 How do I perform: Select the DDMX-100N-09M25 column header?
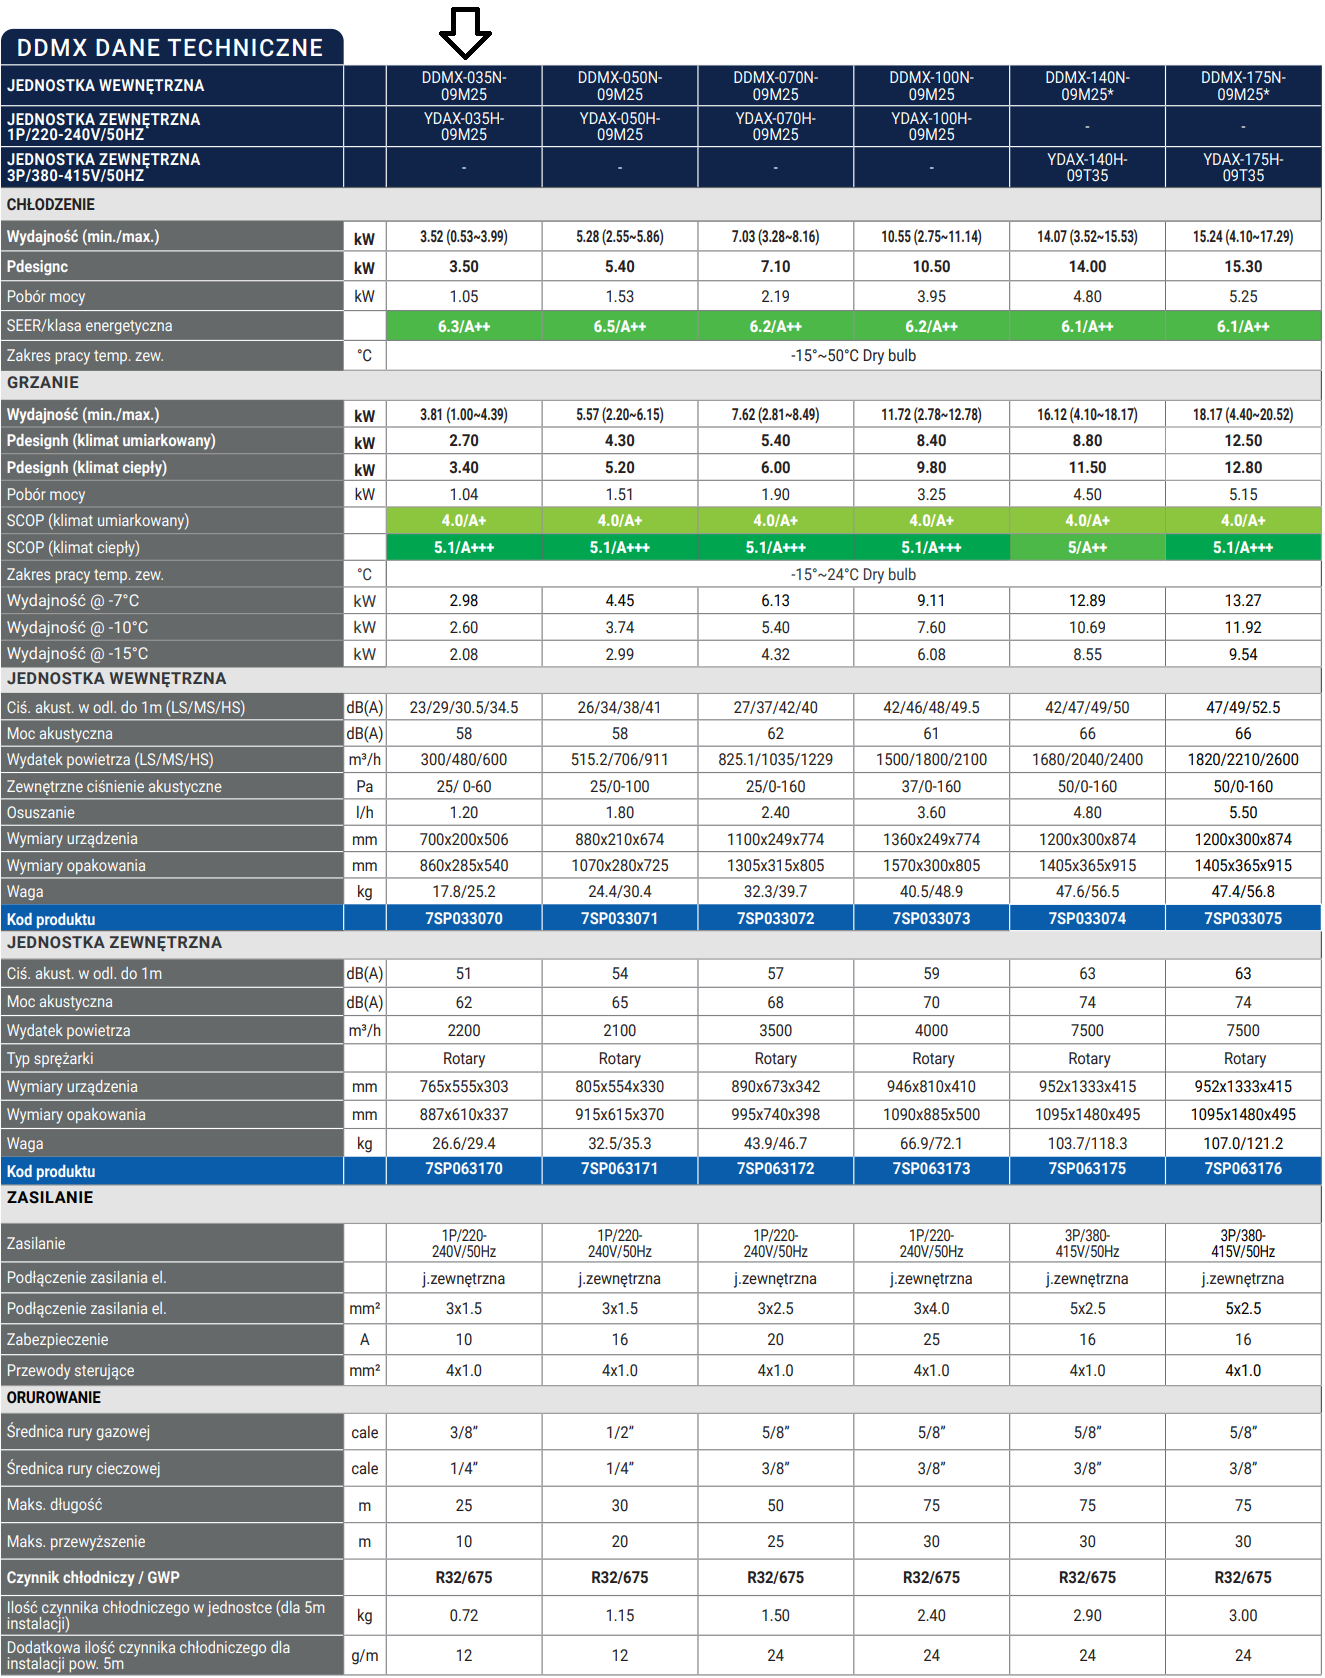(x=932, y=86)
